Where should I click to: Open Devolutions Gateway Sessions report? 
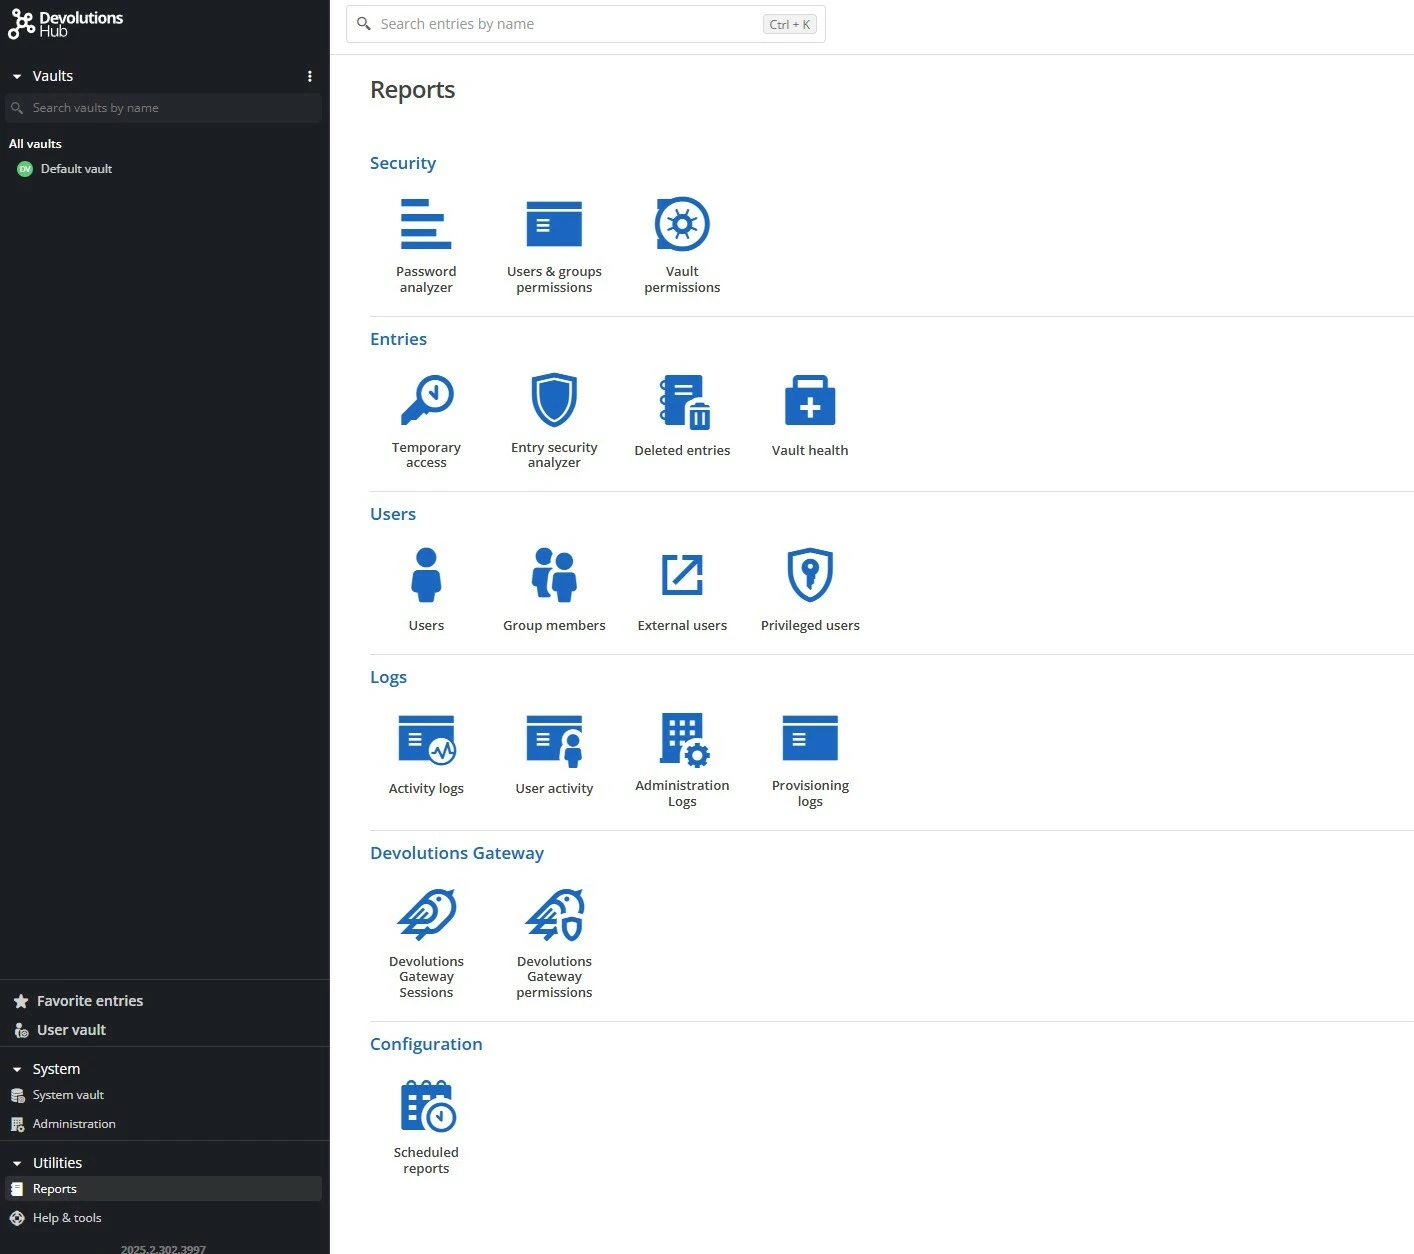click(426, 943)
